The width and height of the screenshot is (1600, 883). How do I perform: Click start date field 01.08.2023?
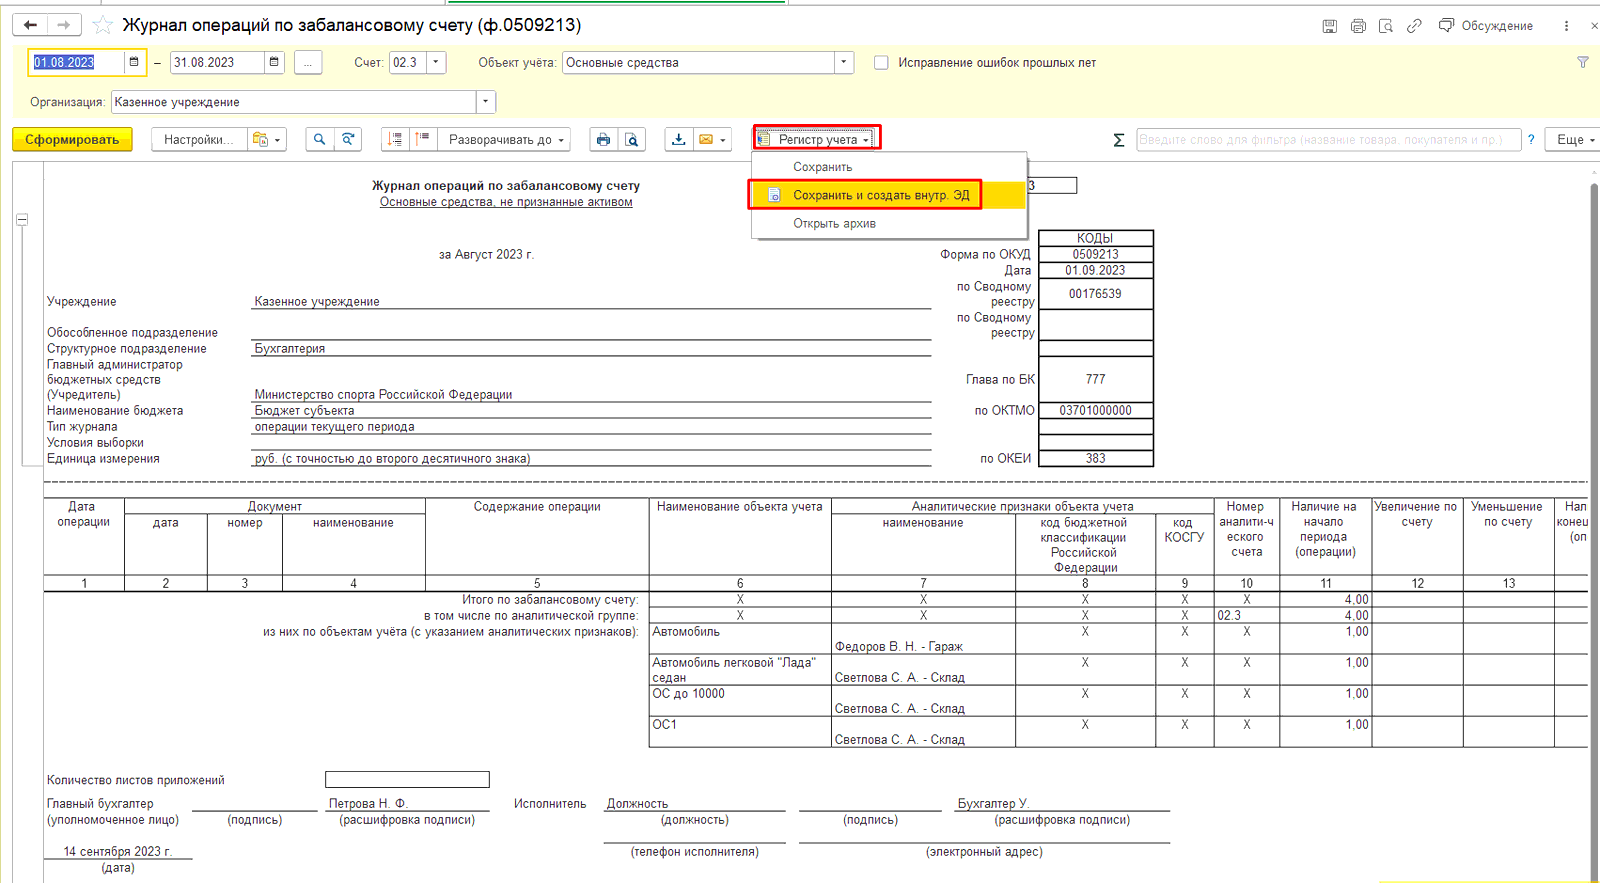[x=76, y=62]
